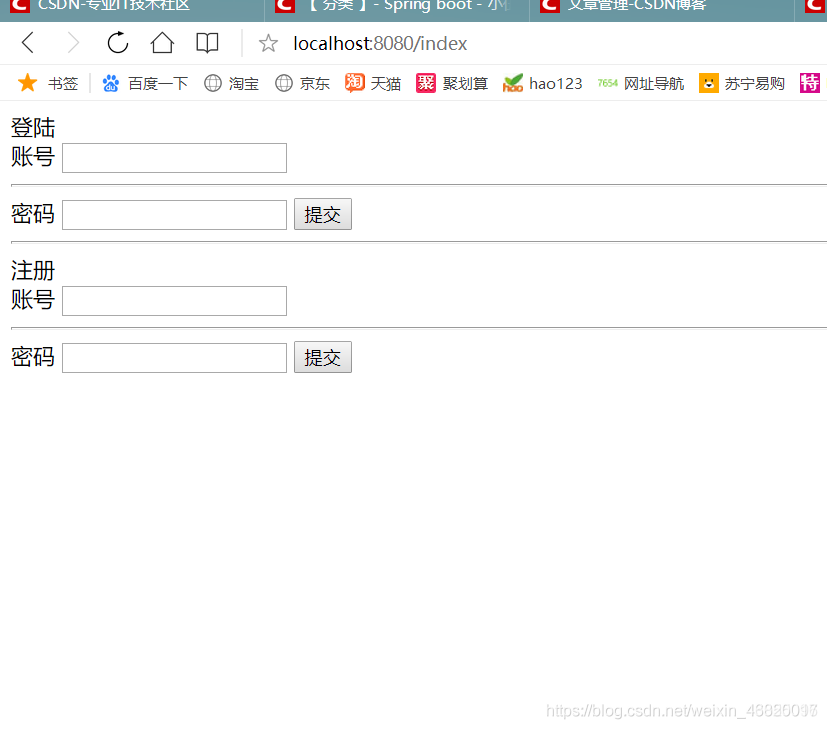Bookmark this page with the star icon
Image resolution: width=827 pixels, height=729 pixels.
tap(268, 43)
